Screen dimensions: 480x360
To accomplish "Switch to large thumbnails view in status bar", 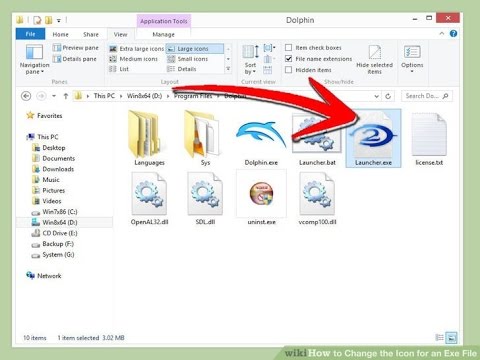I will pyautogui.click(x=451, y=338).
